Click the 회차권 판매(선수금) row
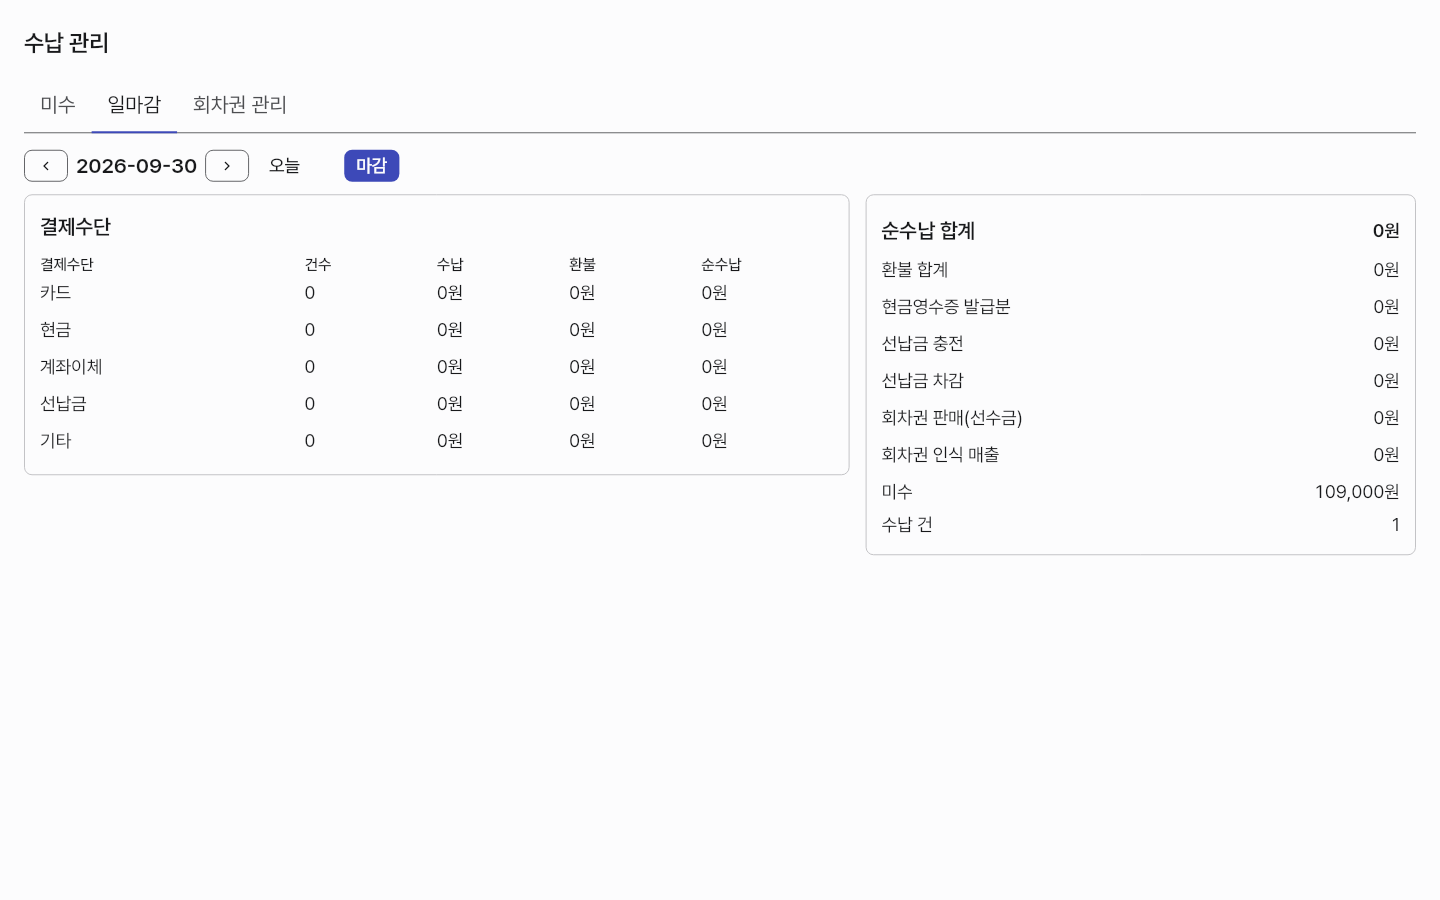 coord(1140,418)
